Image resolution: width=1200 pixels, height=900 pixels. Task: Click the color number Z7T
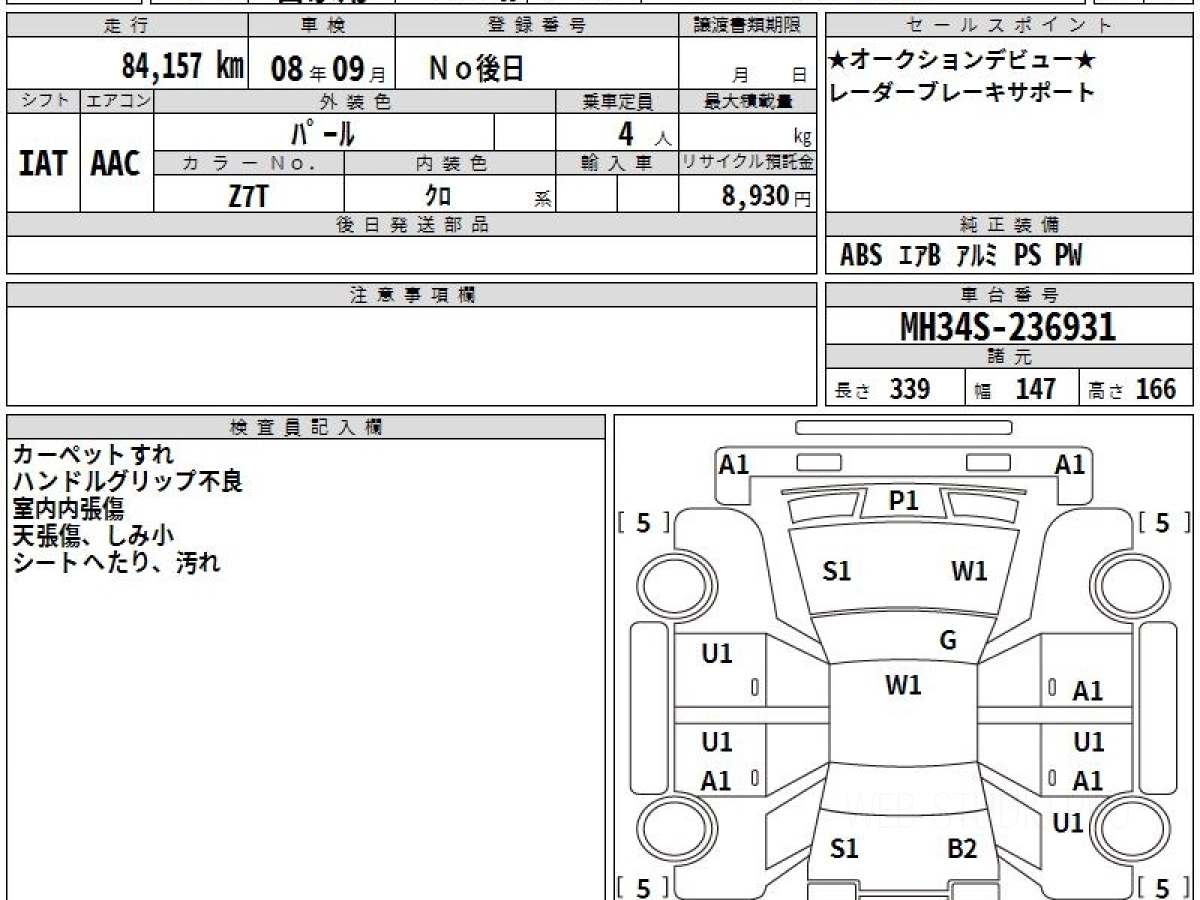[248, 195]
